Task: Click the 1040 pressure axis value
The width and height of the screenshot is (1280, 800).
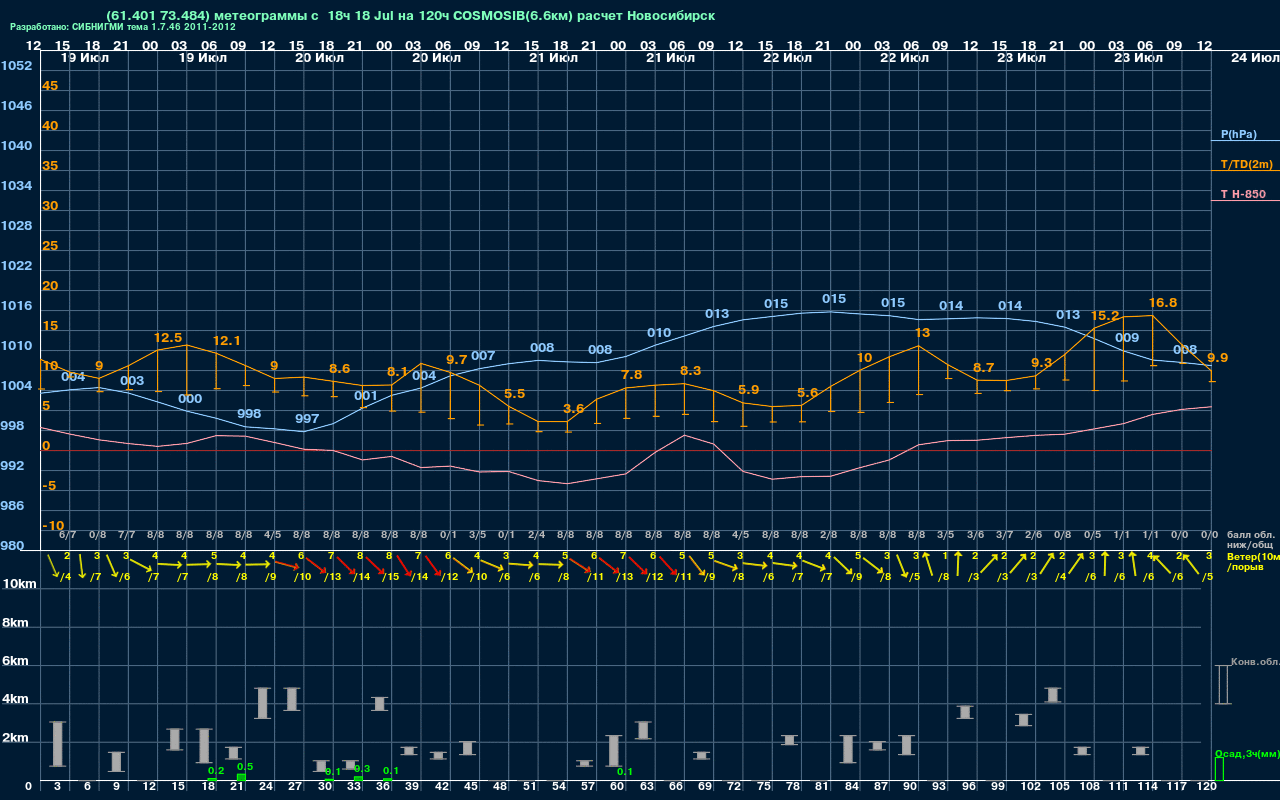Action: [x=16, y=146]
